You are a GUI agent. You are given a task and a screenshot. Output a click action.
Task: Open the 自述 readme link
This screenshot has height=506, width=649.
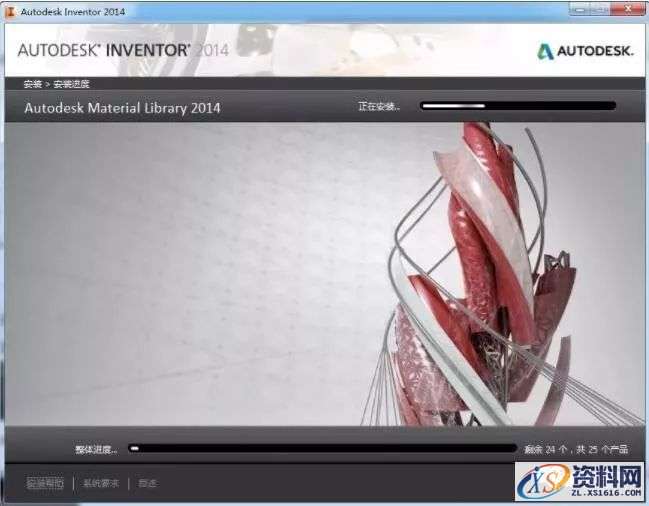coord(148,483)
